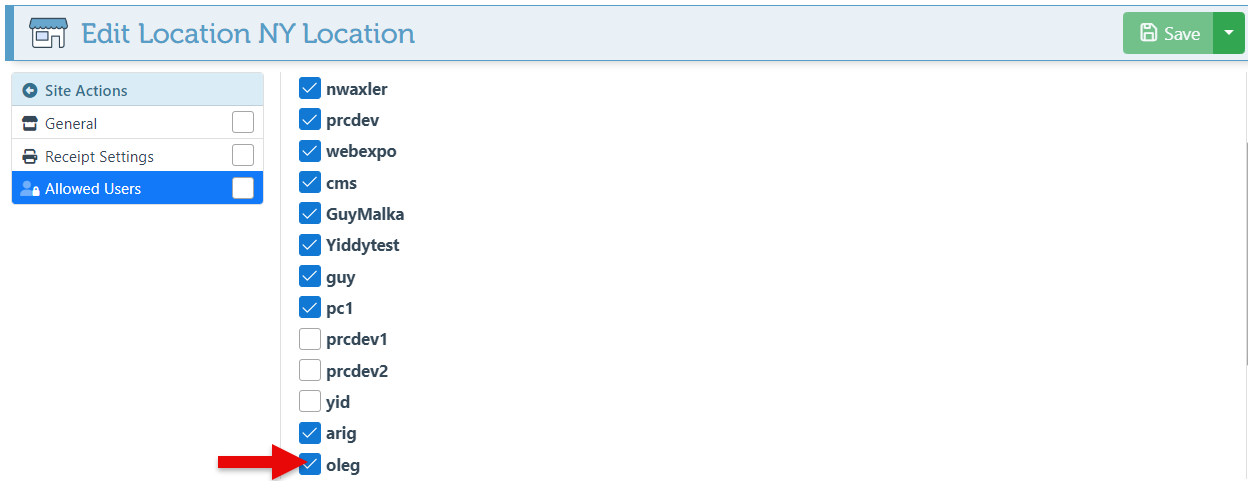Tick the box next to General
This screenshot has width=1248, height=481.
tap(243, 123)
